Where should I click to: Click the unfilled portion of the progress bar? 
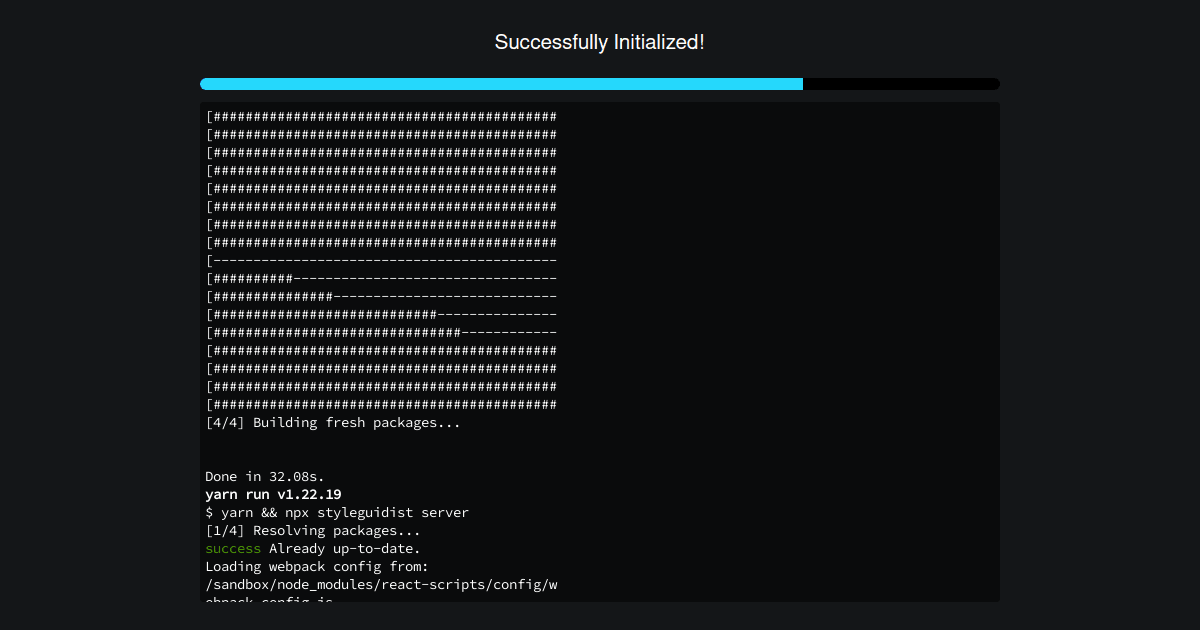pos(900,84)
